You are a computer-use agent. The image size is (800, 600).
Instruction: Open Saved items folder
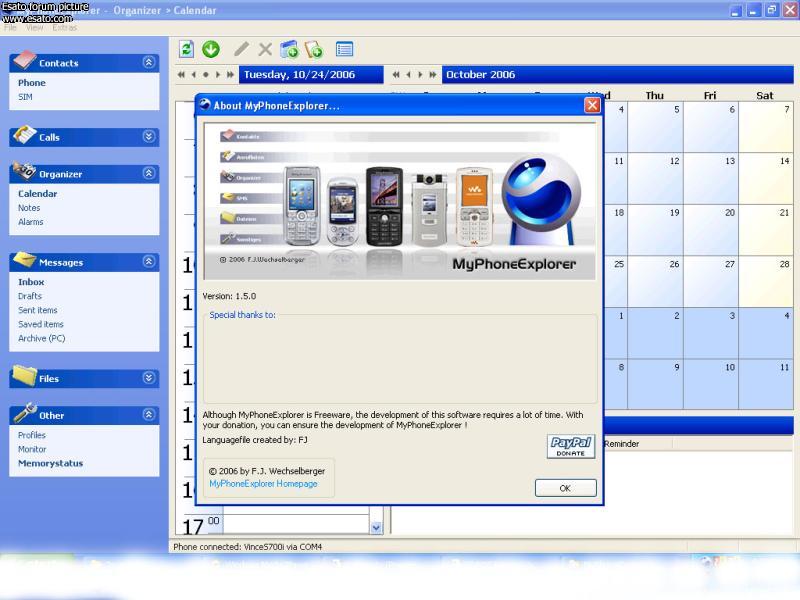[x=41, y=324]
